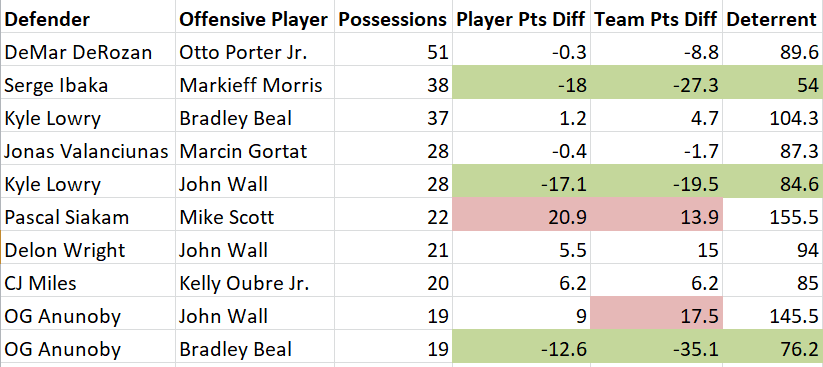Image resolution: width=823 pixels, height=367 pixels.
Task: Click the Team Pts Diff header cell
Action: pos(656,19)
